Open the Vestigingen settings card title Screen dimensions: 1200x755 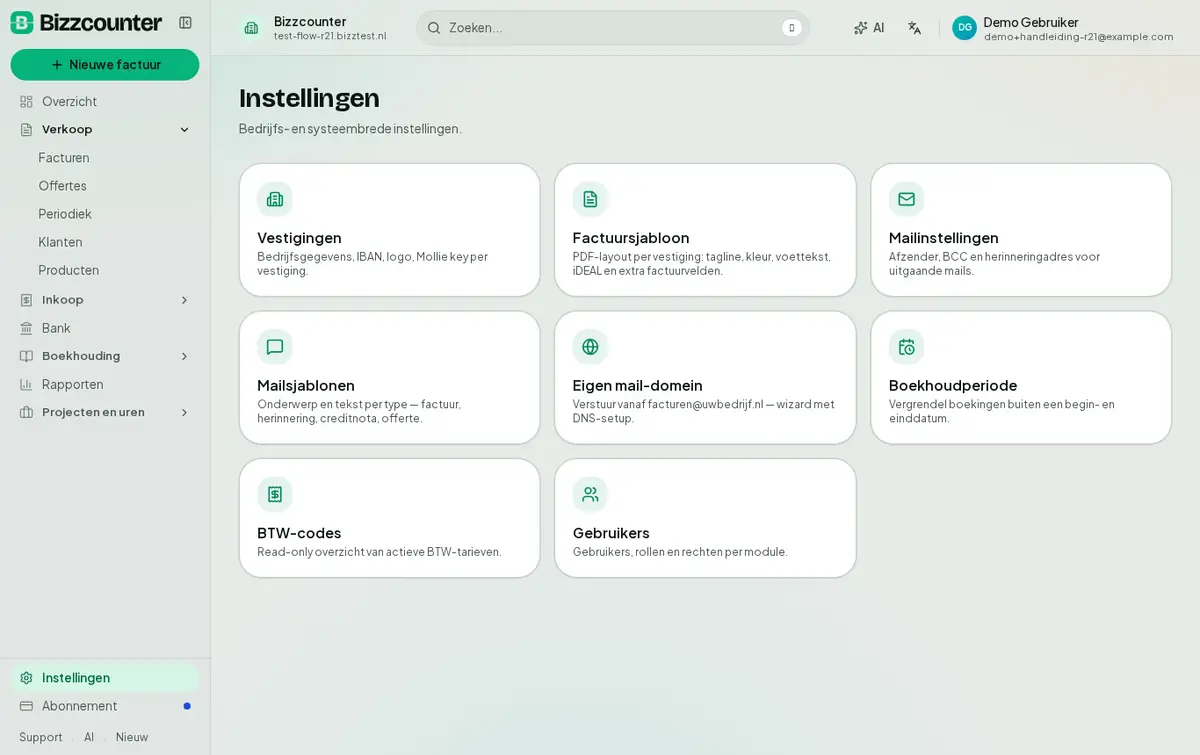299,237
